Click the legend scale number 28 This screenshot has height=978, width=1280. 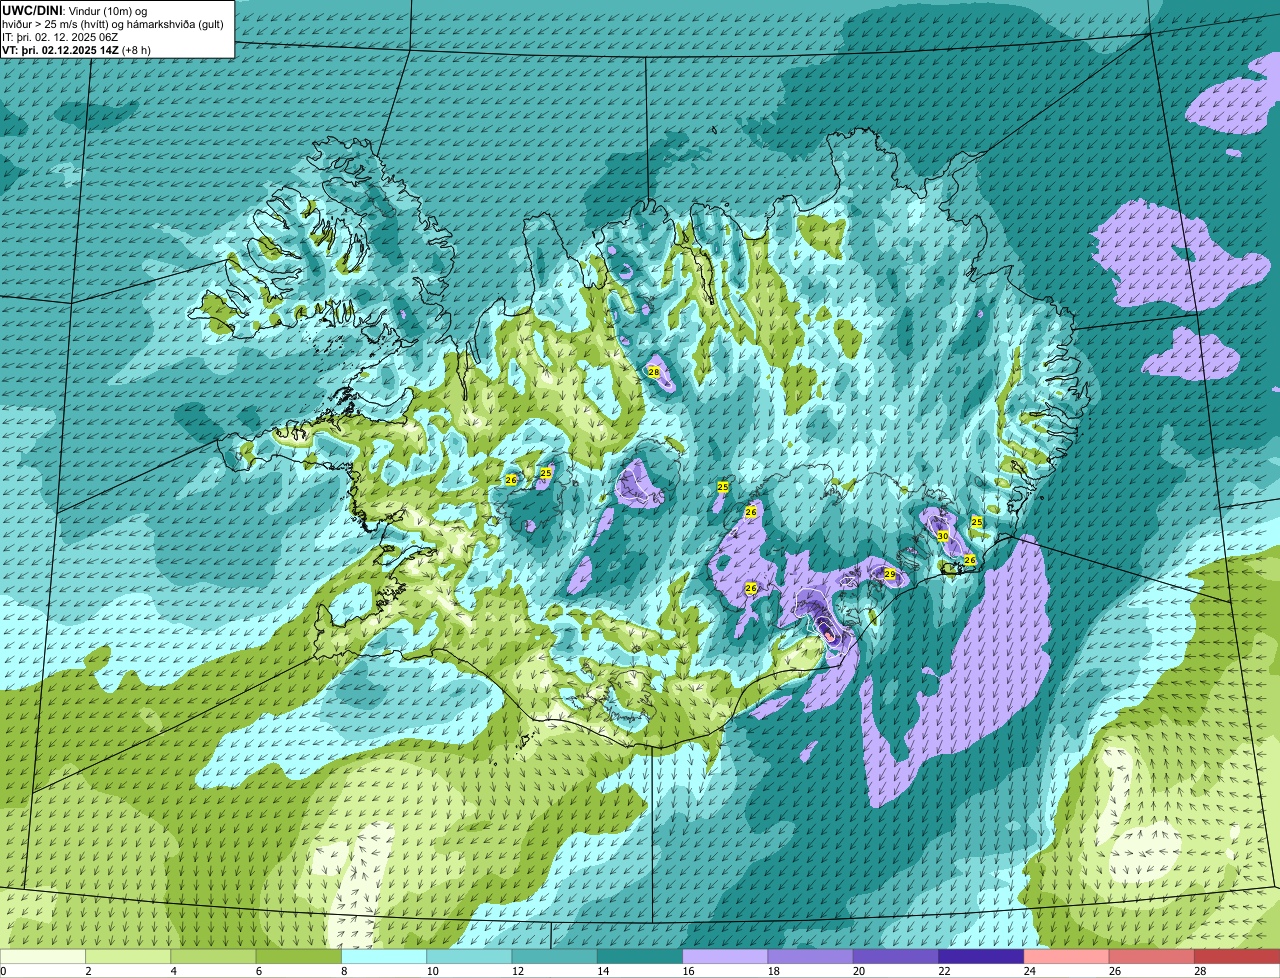click(1200, 971)
